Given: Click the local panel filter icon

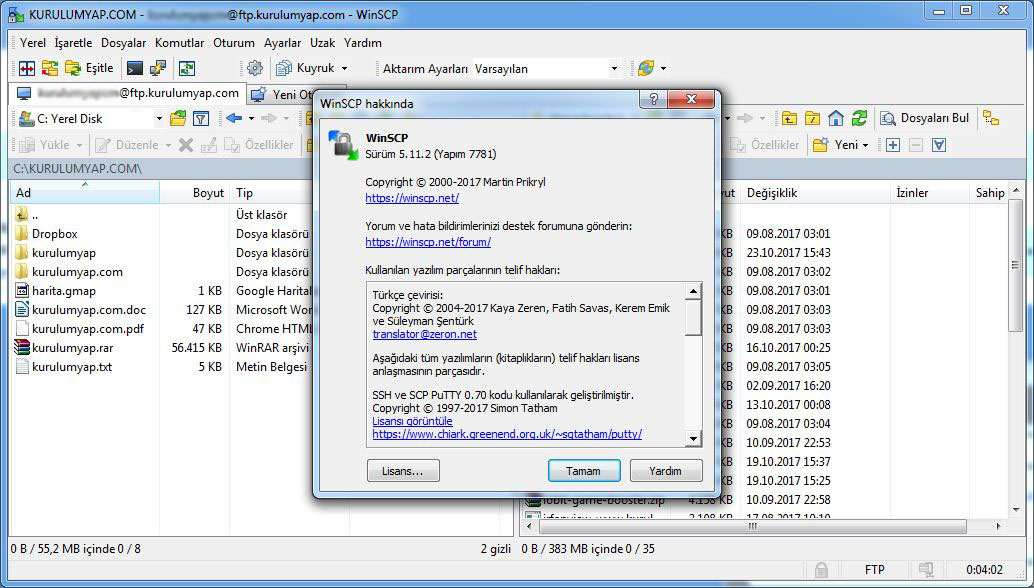Looking at the screenshot, I should click(x=201, y=118).
